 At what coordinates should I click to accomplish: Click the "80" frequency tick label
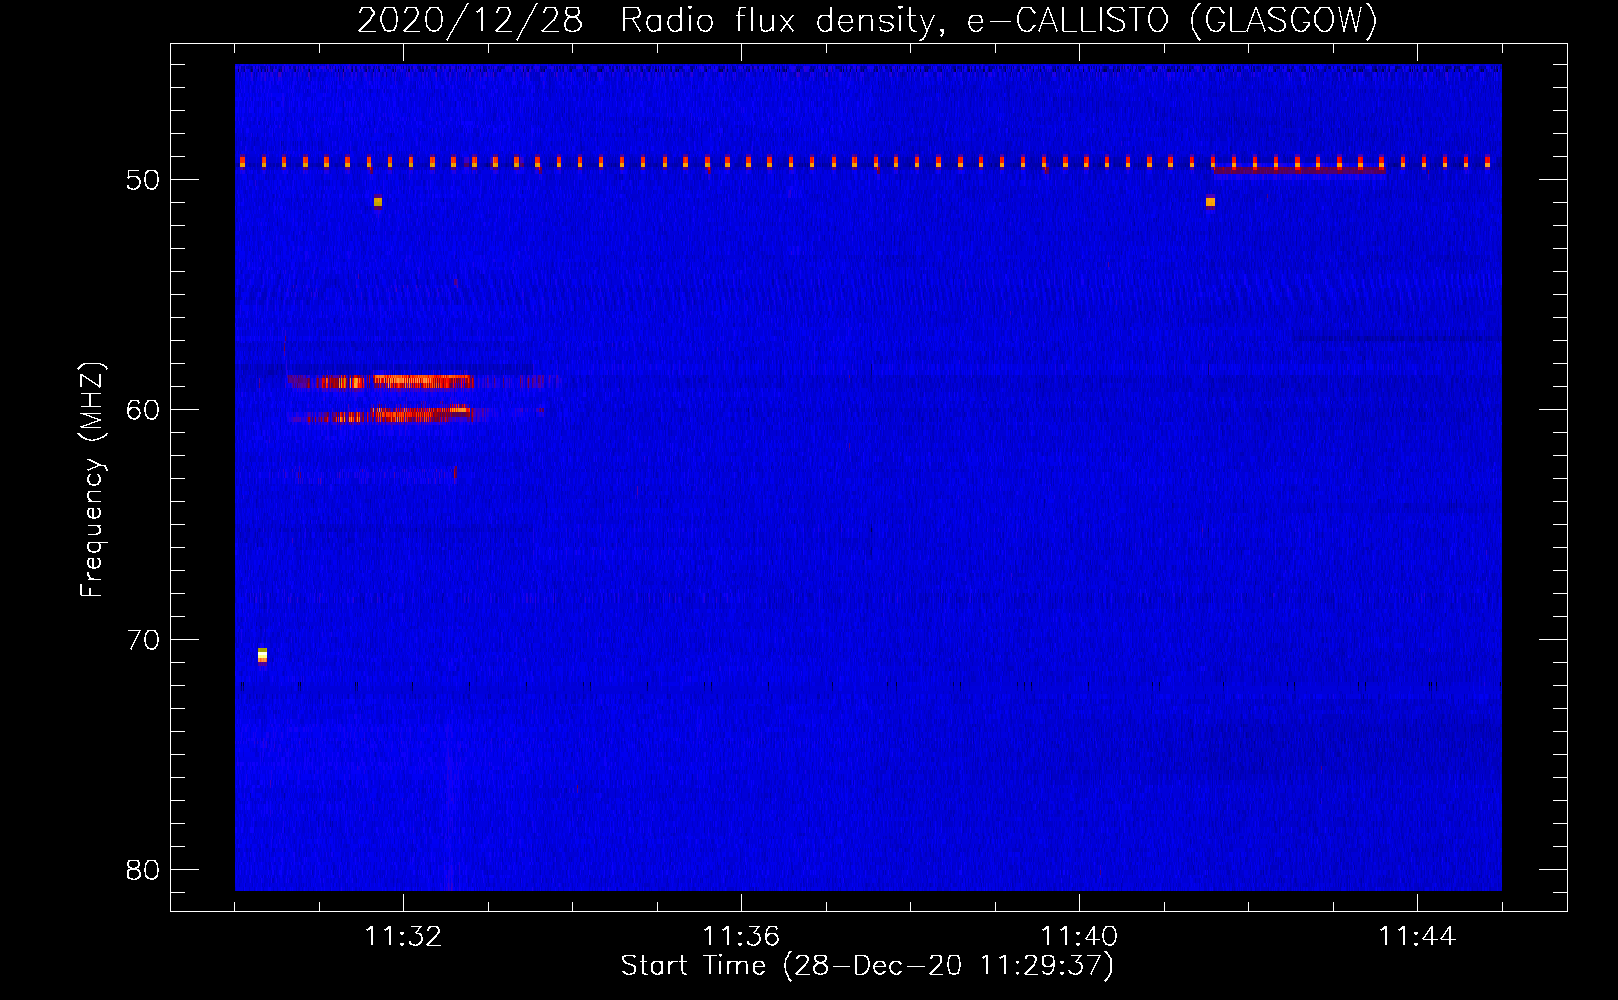[x=143, y=870]
